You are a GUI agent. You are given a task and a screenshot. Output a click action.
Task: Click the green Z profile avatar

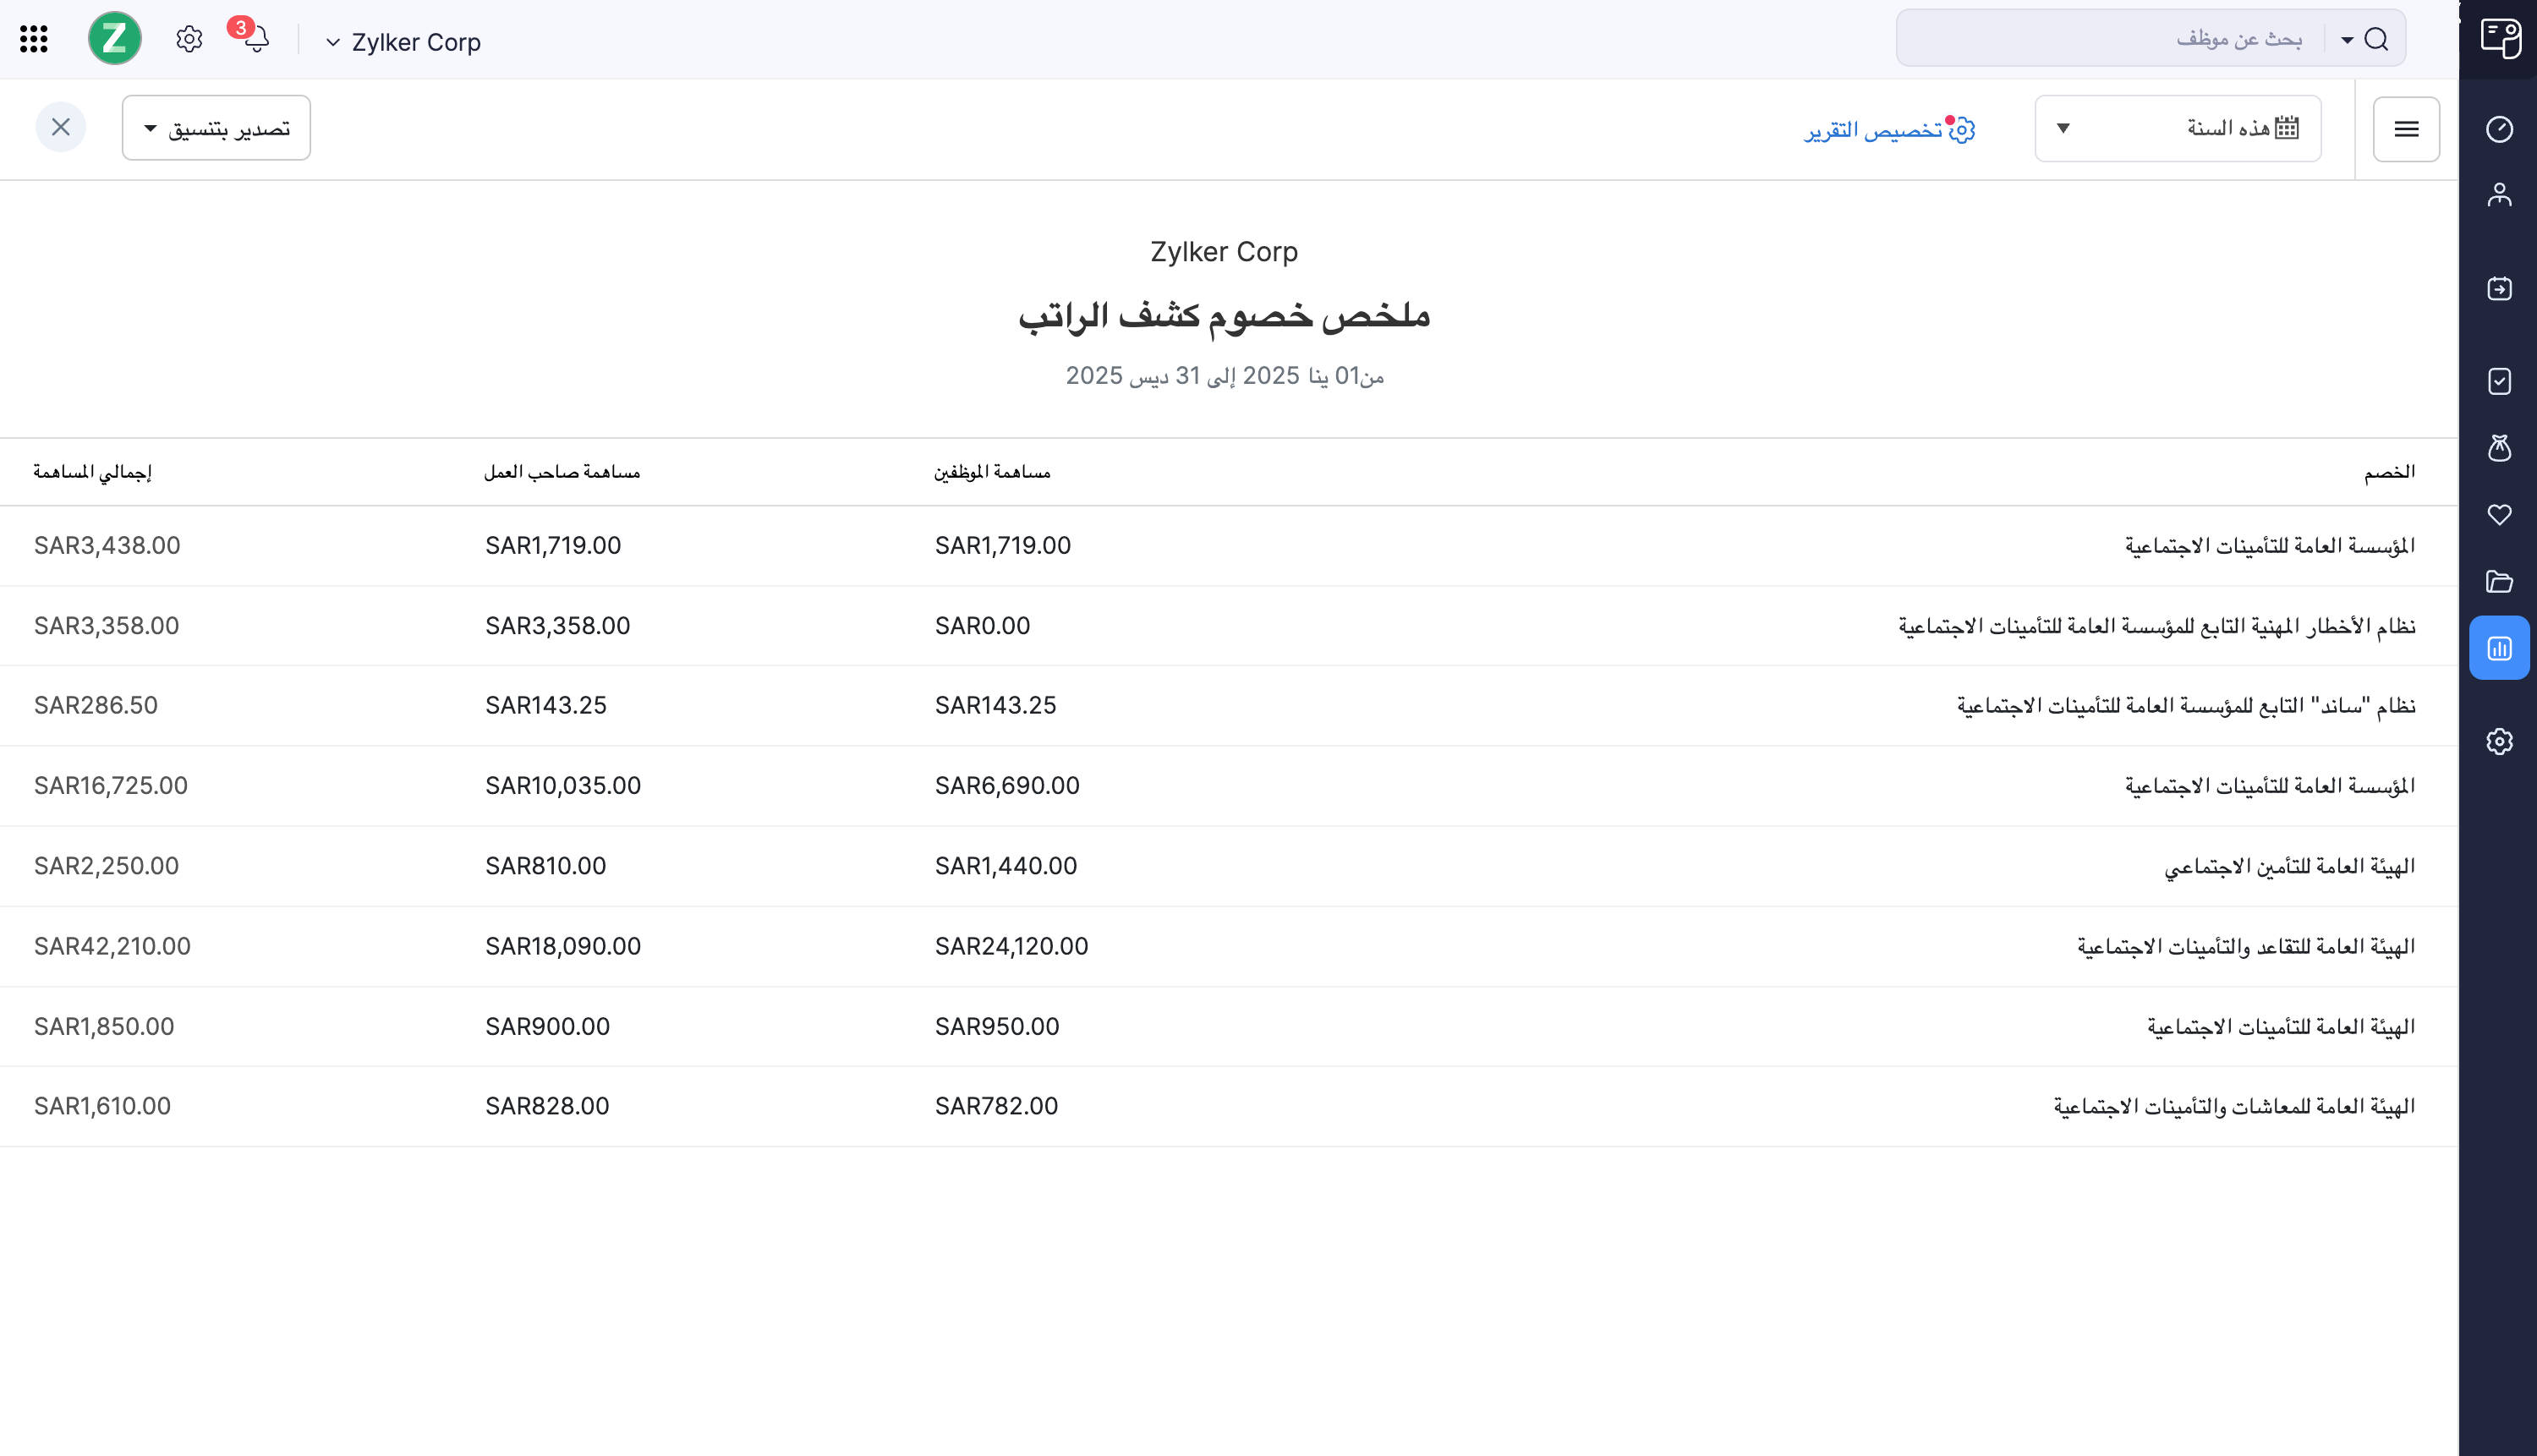[114, 40]
